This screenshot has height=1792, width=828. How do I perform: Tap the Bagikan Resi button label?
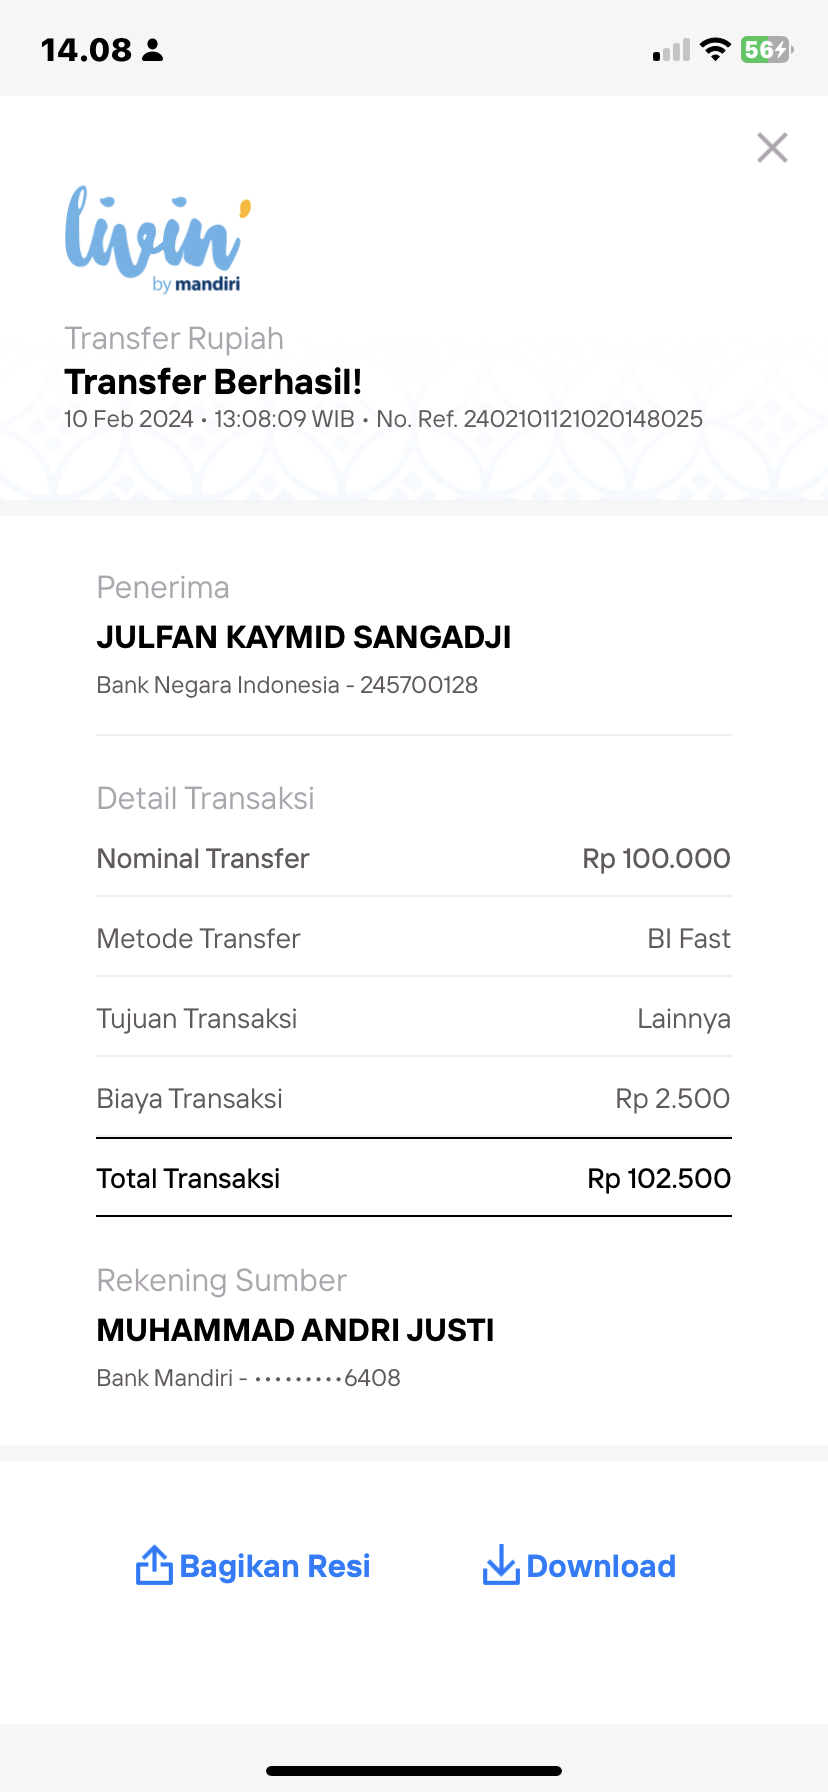275,1566
